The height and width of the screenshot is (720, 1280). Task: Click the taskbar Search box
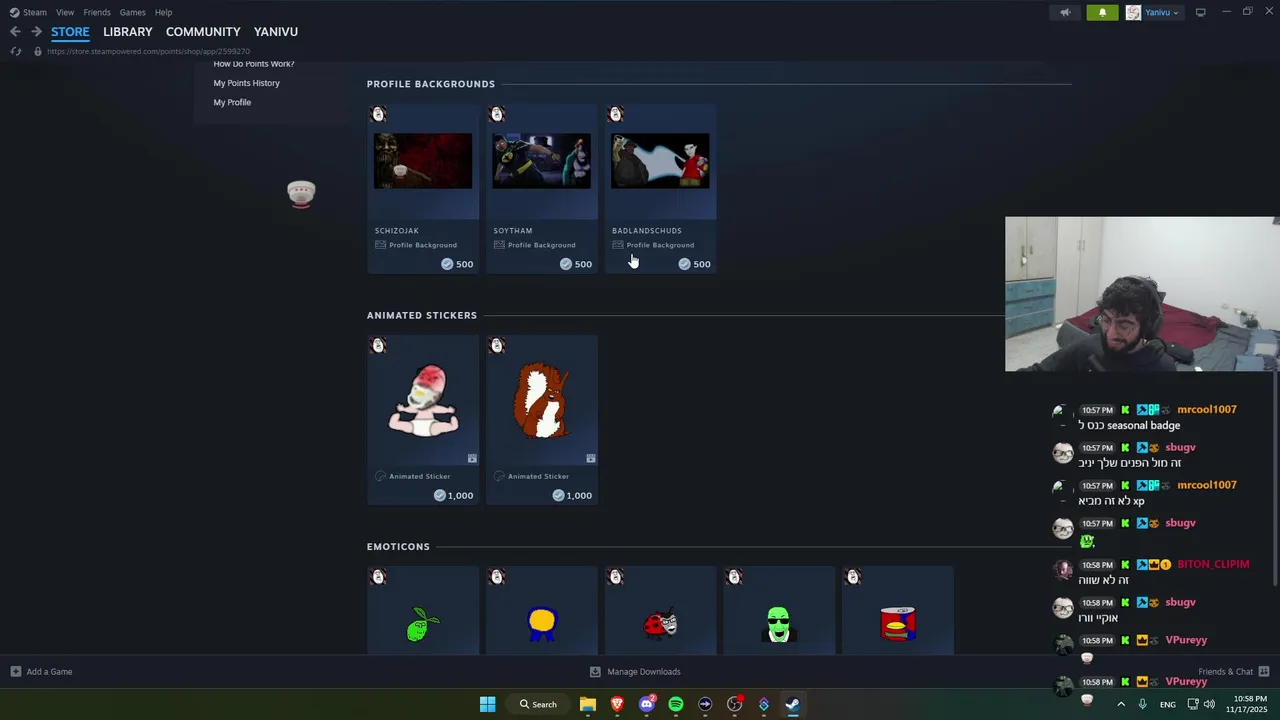click(538, 704)
